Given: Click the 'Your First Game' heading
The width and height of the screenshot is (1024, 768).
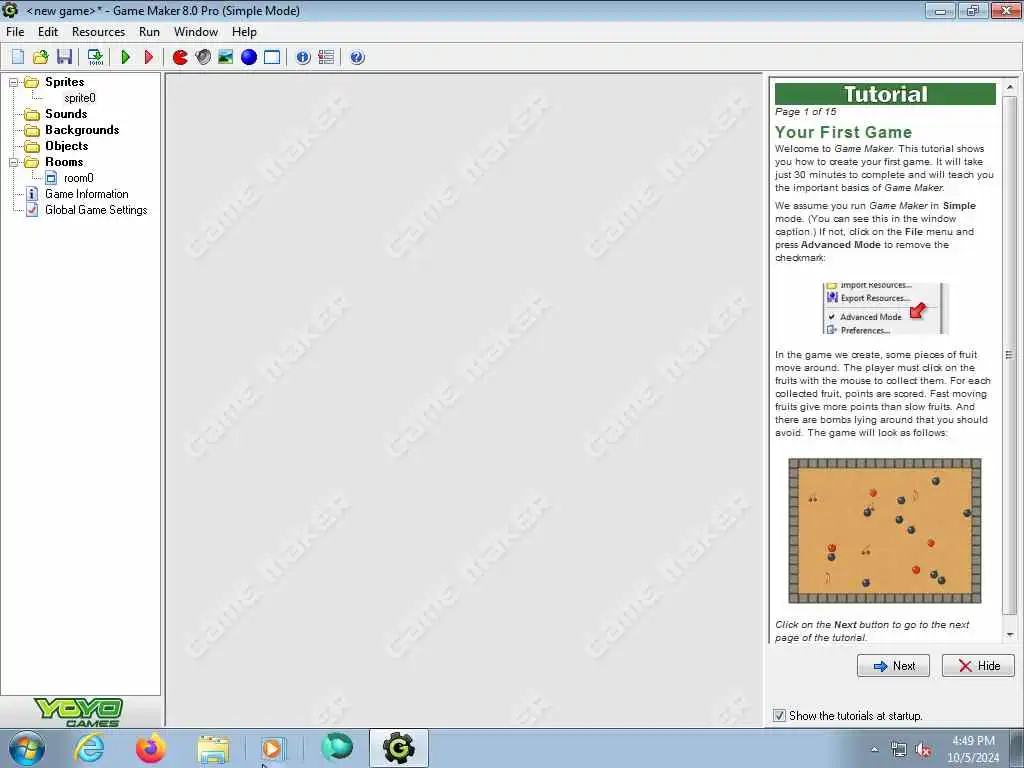Looking at the screenshot, I should click(843, 132).
